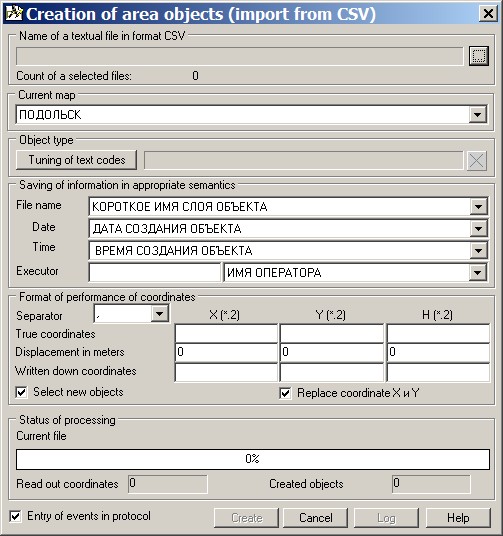Screen dimensions: 503x536
Task: Click the Cancel button
Action: pos(315,518)
